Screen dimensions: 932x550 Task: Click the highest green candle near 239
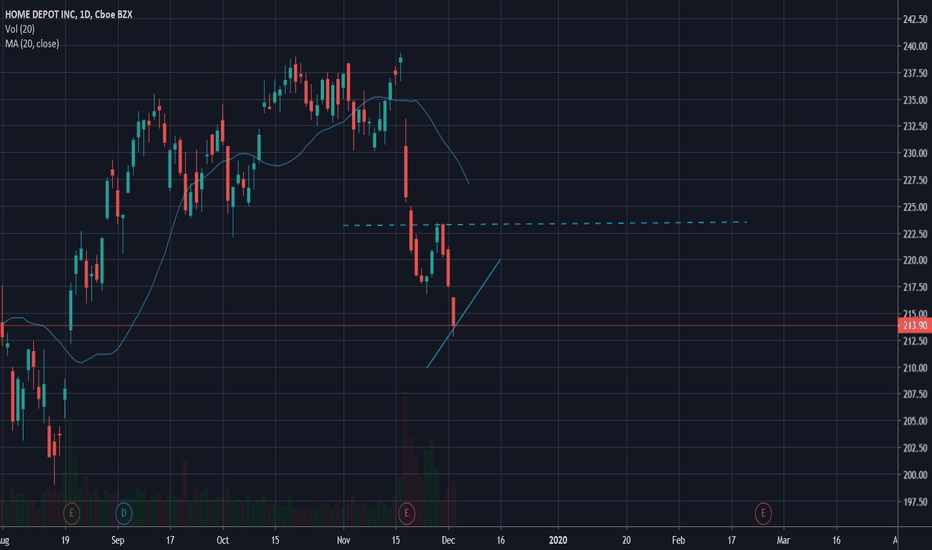pos(401,60)
